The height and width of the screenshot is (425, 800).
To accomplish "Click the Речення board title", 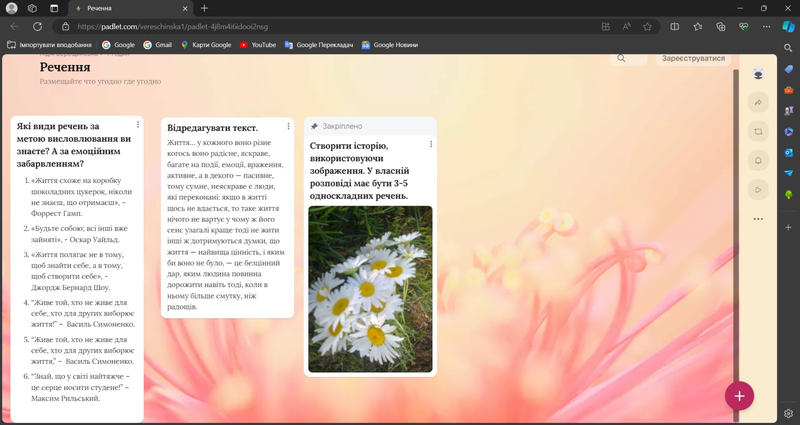I will (65, 67).
